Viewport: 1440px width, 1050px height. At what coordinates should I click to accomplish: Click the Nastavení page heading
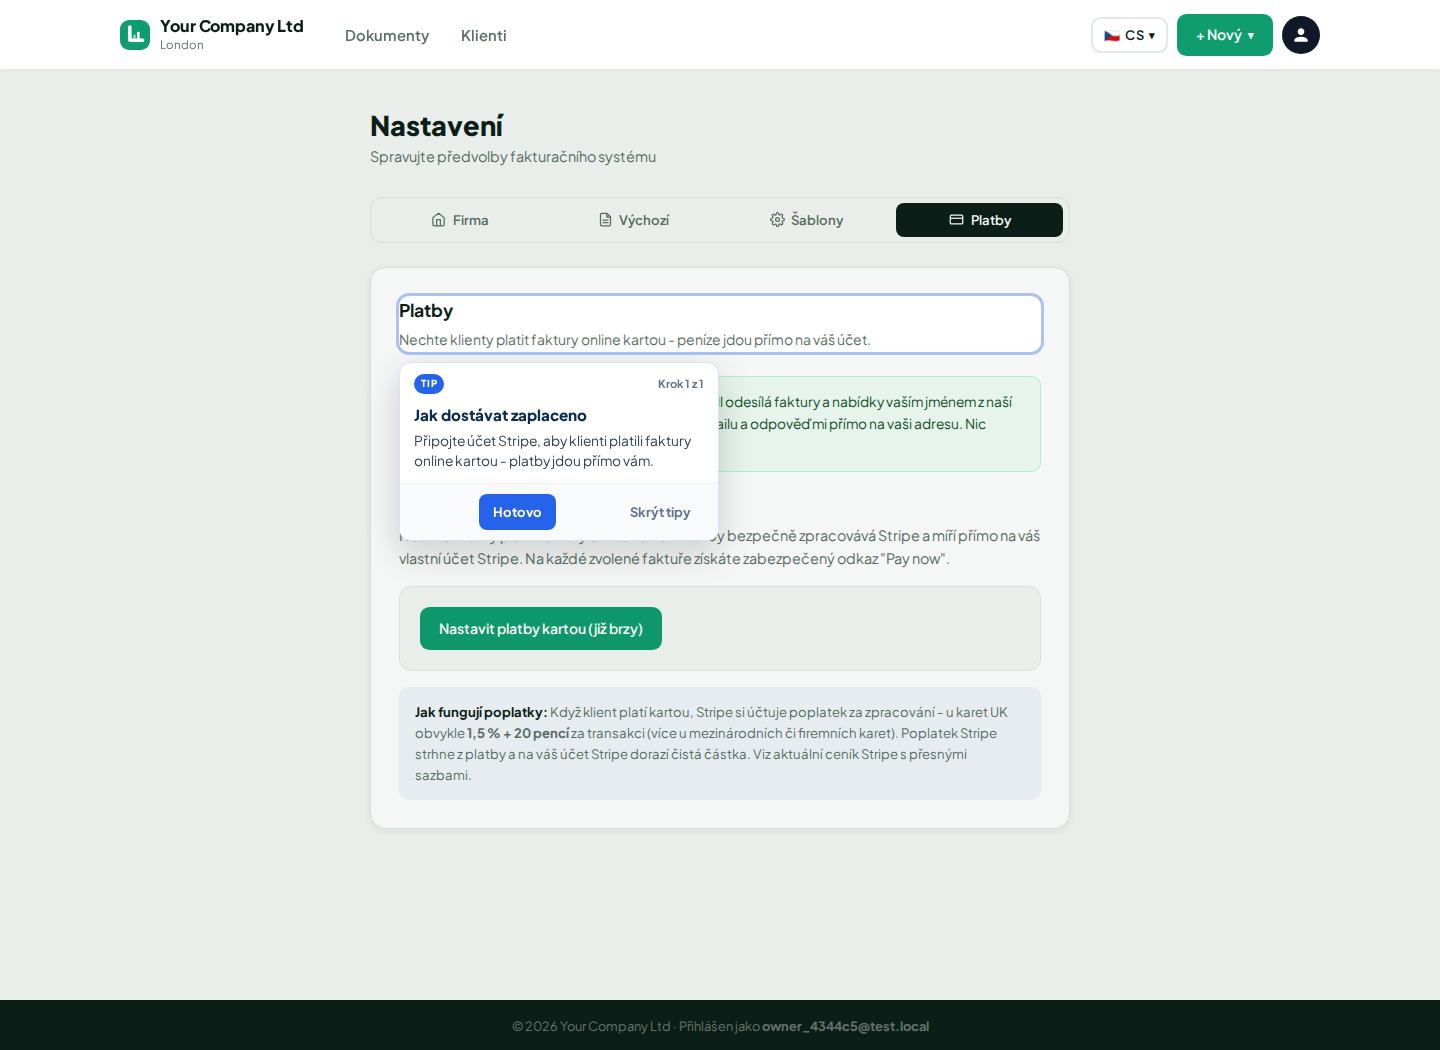pos(437,126)
